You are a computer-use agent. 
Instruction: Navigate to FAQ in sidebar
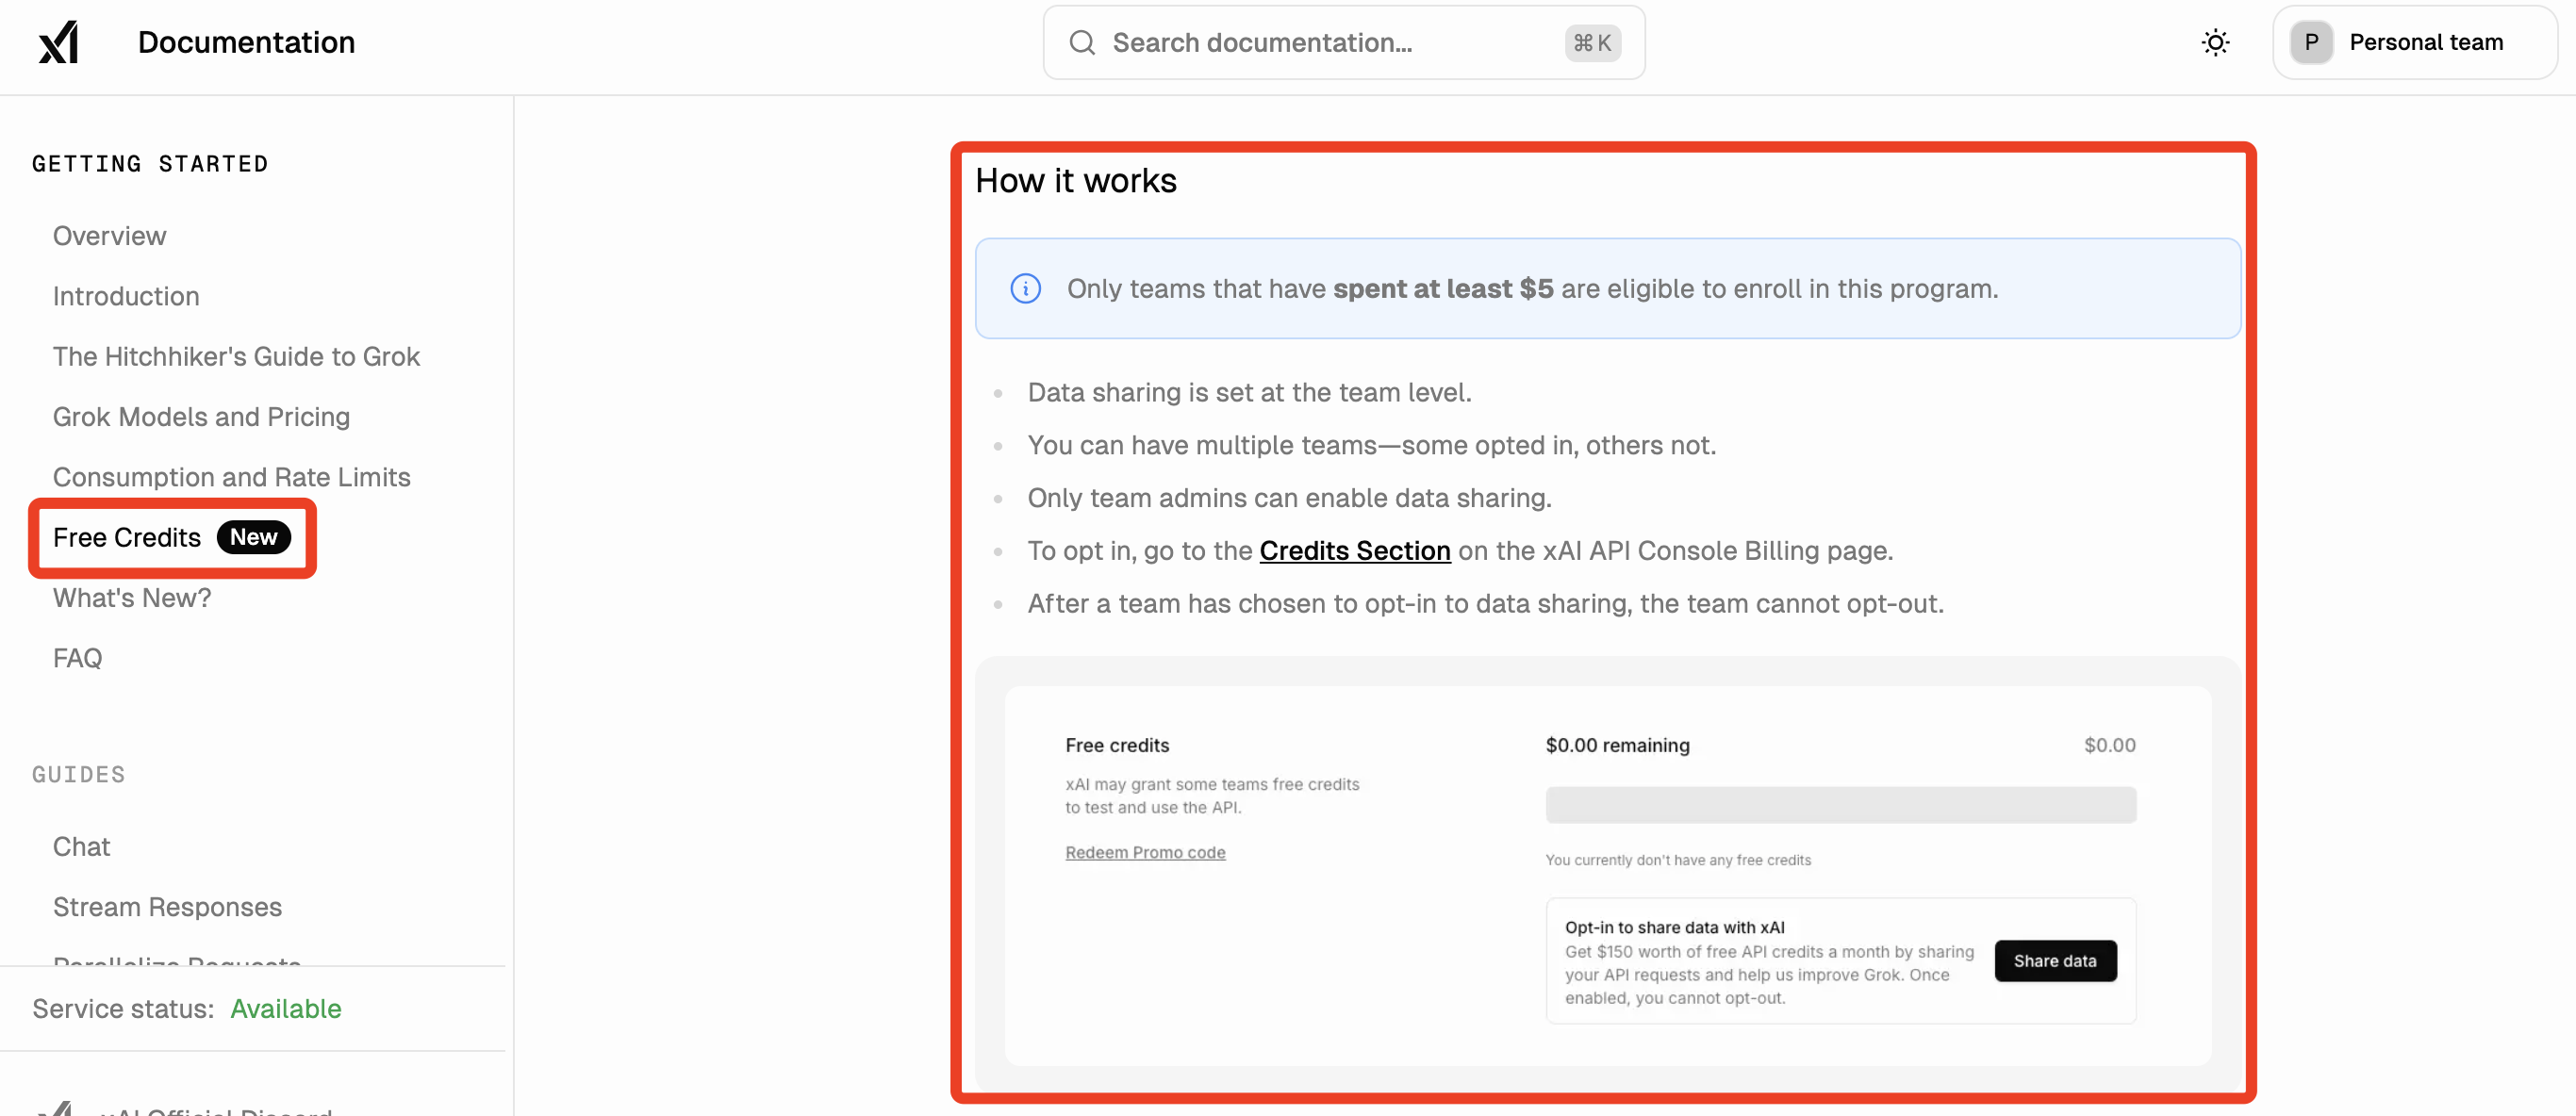click(77, 658)
